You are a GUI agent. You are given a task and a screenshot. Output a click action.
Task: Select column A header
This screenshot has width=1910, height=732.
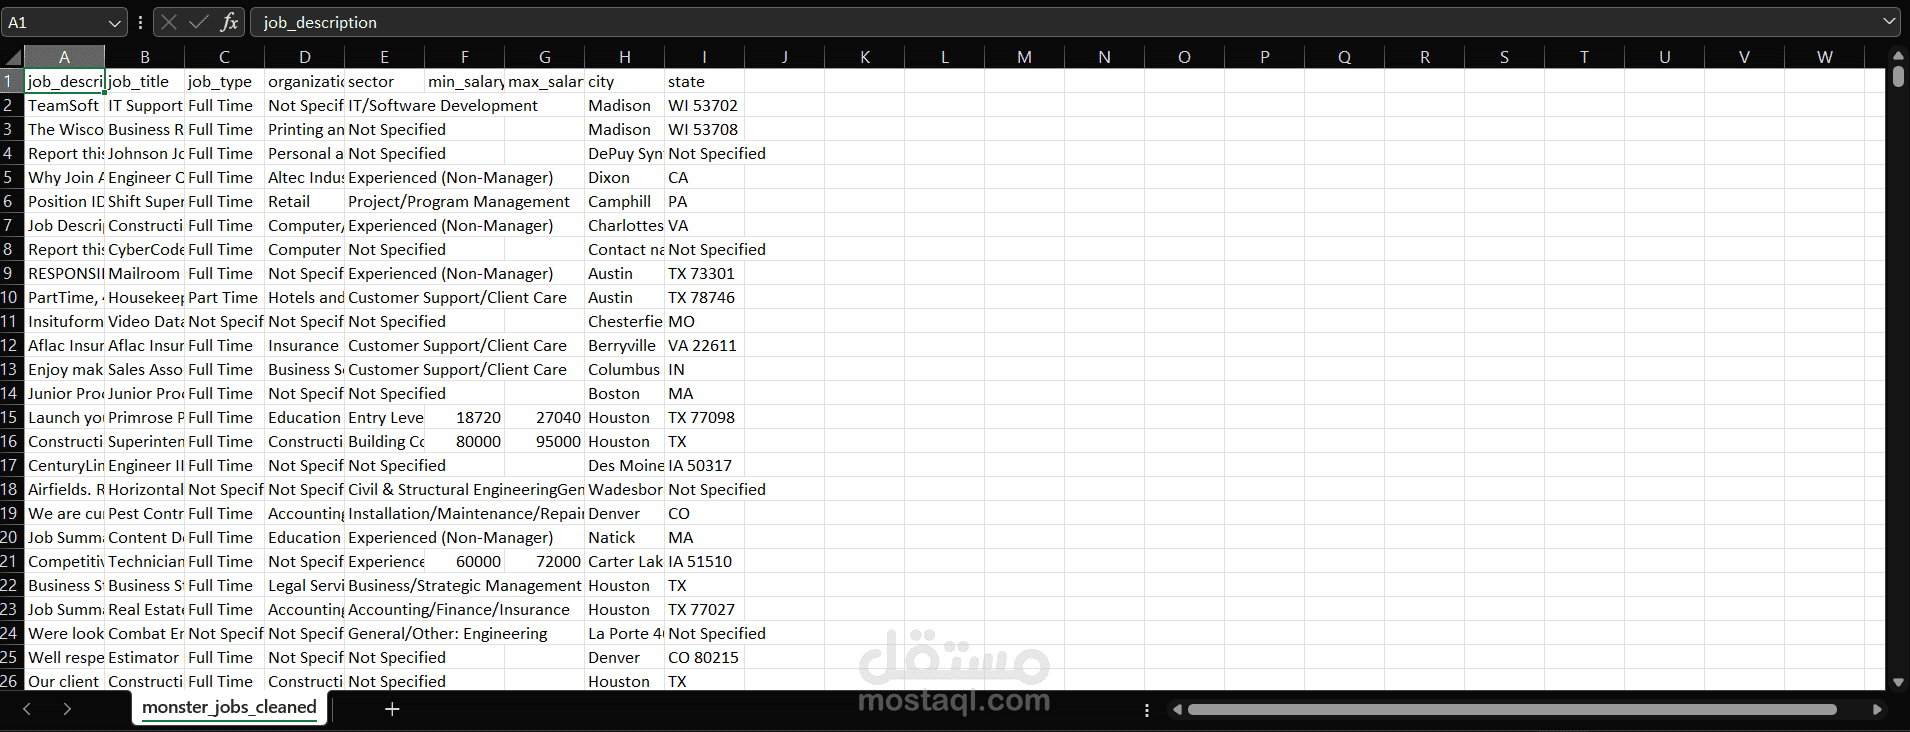tap(64, 57)
